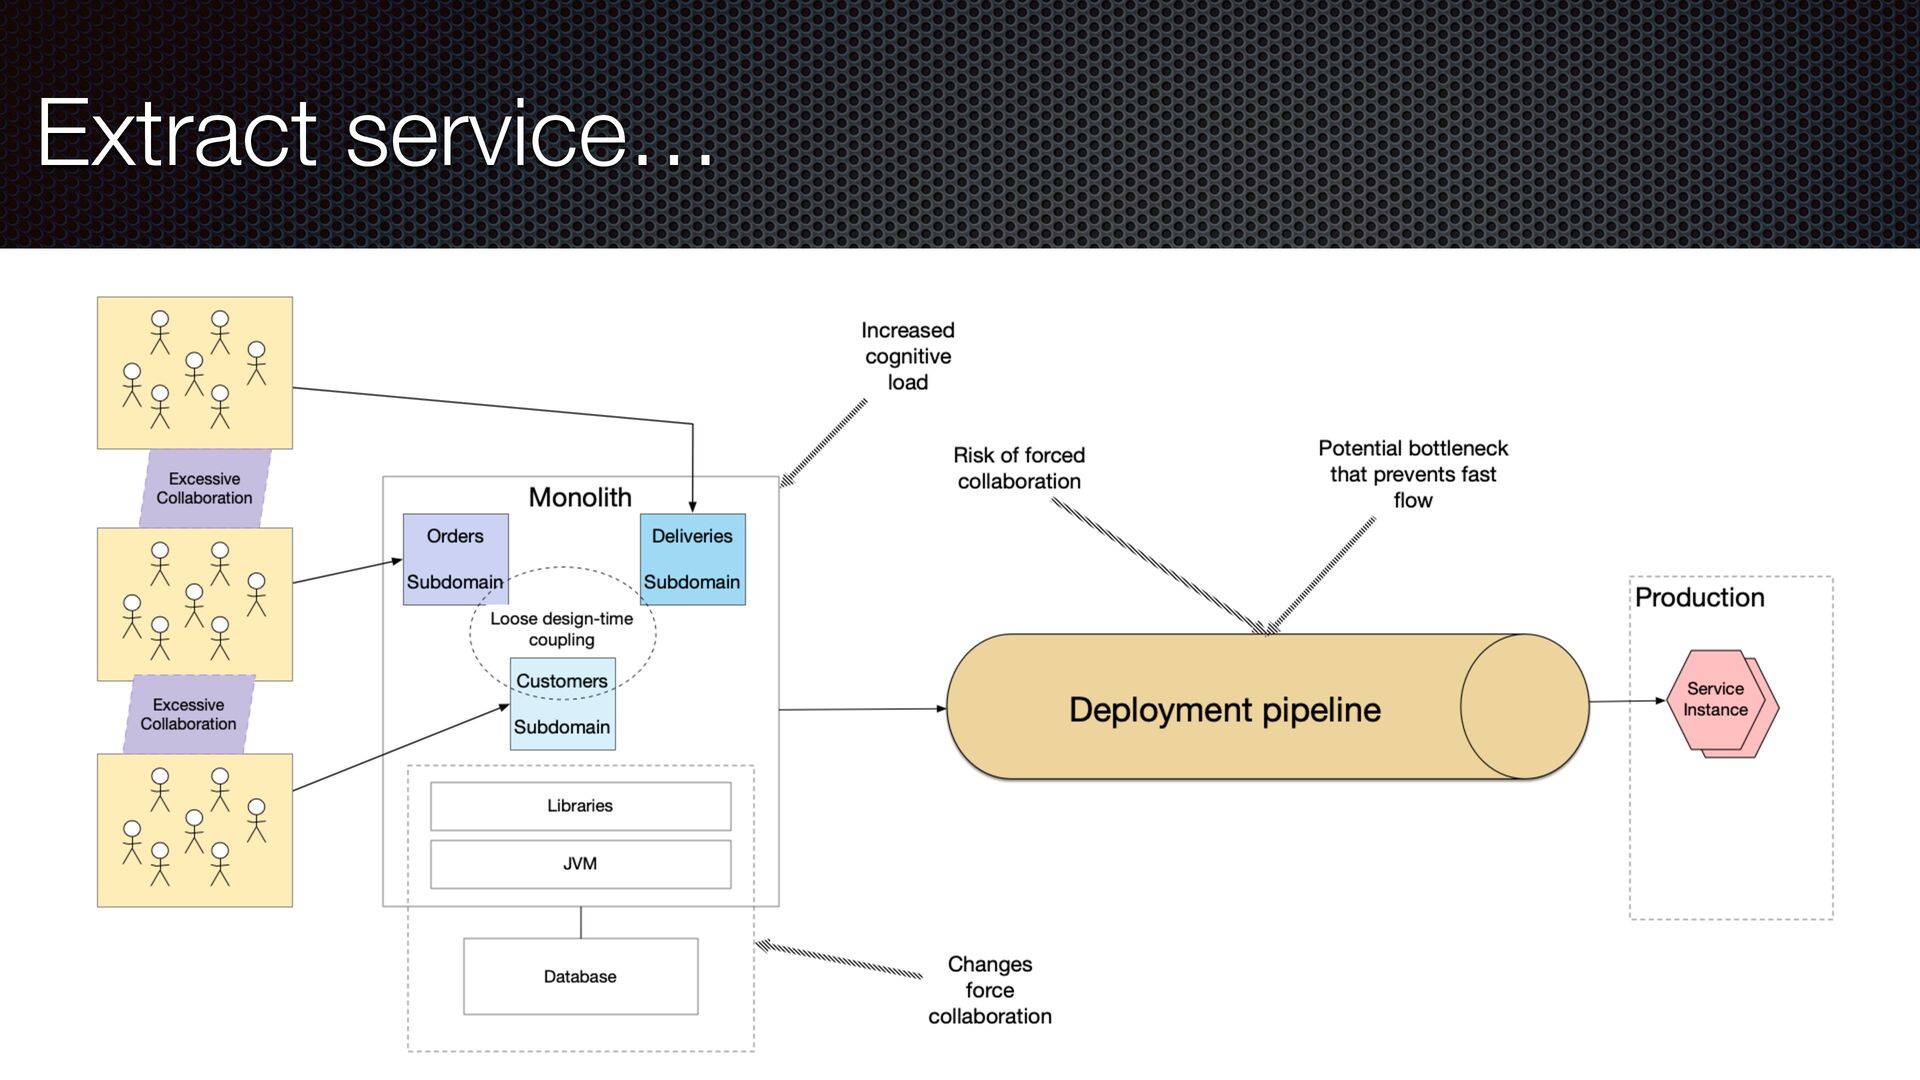1920x1080 pixels.
Task: Click the Libraries box
Action: [580, 805]
